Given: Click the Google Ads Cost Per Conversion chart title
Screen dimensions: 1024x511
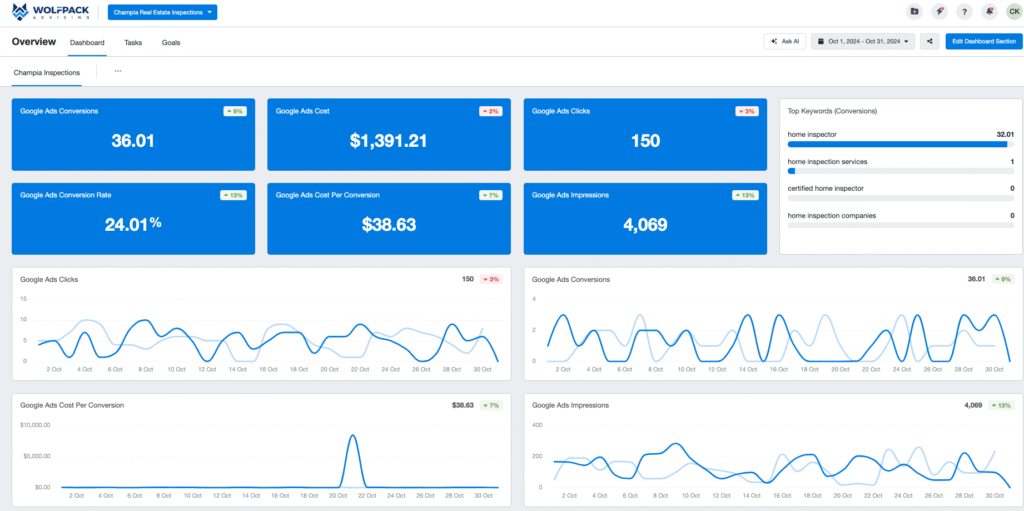Looking at the screenshot, I should tap(72, 405).
